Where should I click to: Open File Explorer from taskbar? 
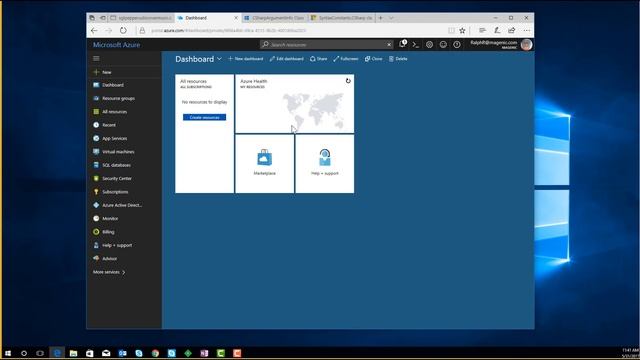[73, 353]
